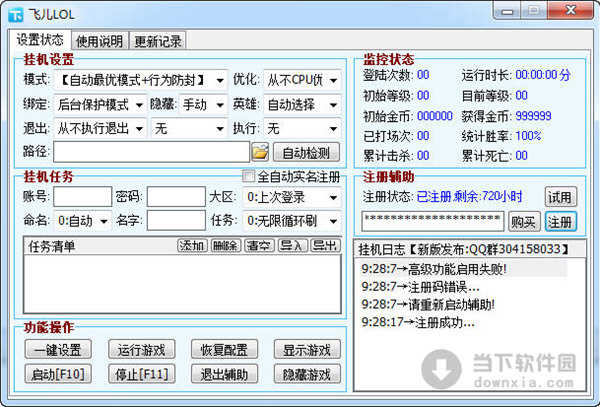The width and height of the screenshot is (600, 407).
Task: Open the middle dropdown 无 beside 退出
Action: coord(189,129)
